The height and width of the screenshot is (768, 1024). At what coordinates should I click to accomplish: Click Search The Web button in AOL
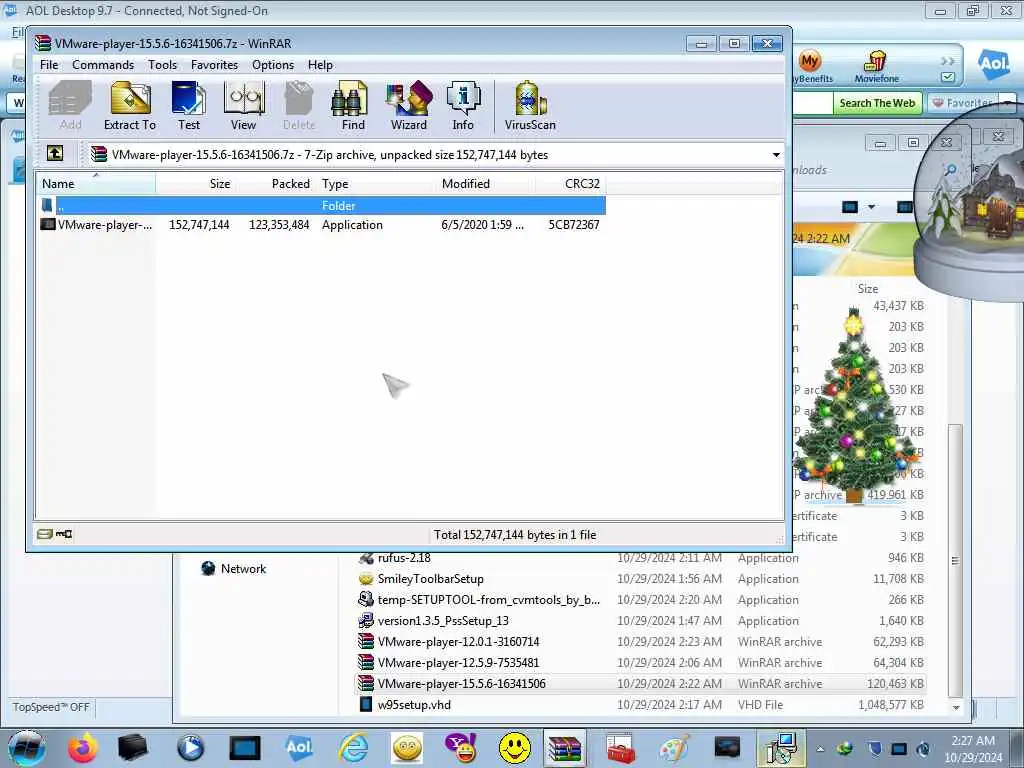[x=876, y=103]
